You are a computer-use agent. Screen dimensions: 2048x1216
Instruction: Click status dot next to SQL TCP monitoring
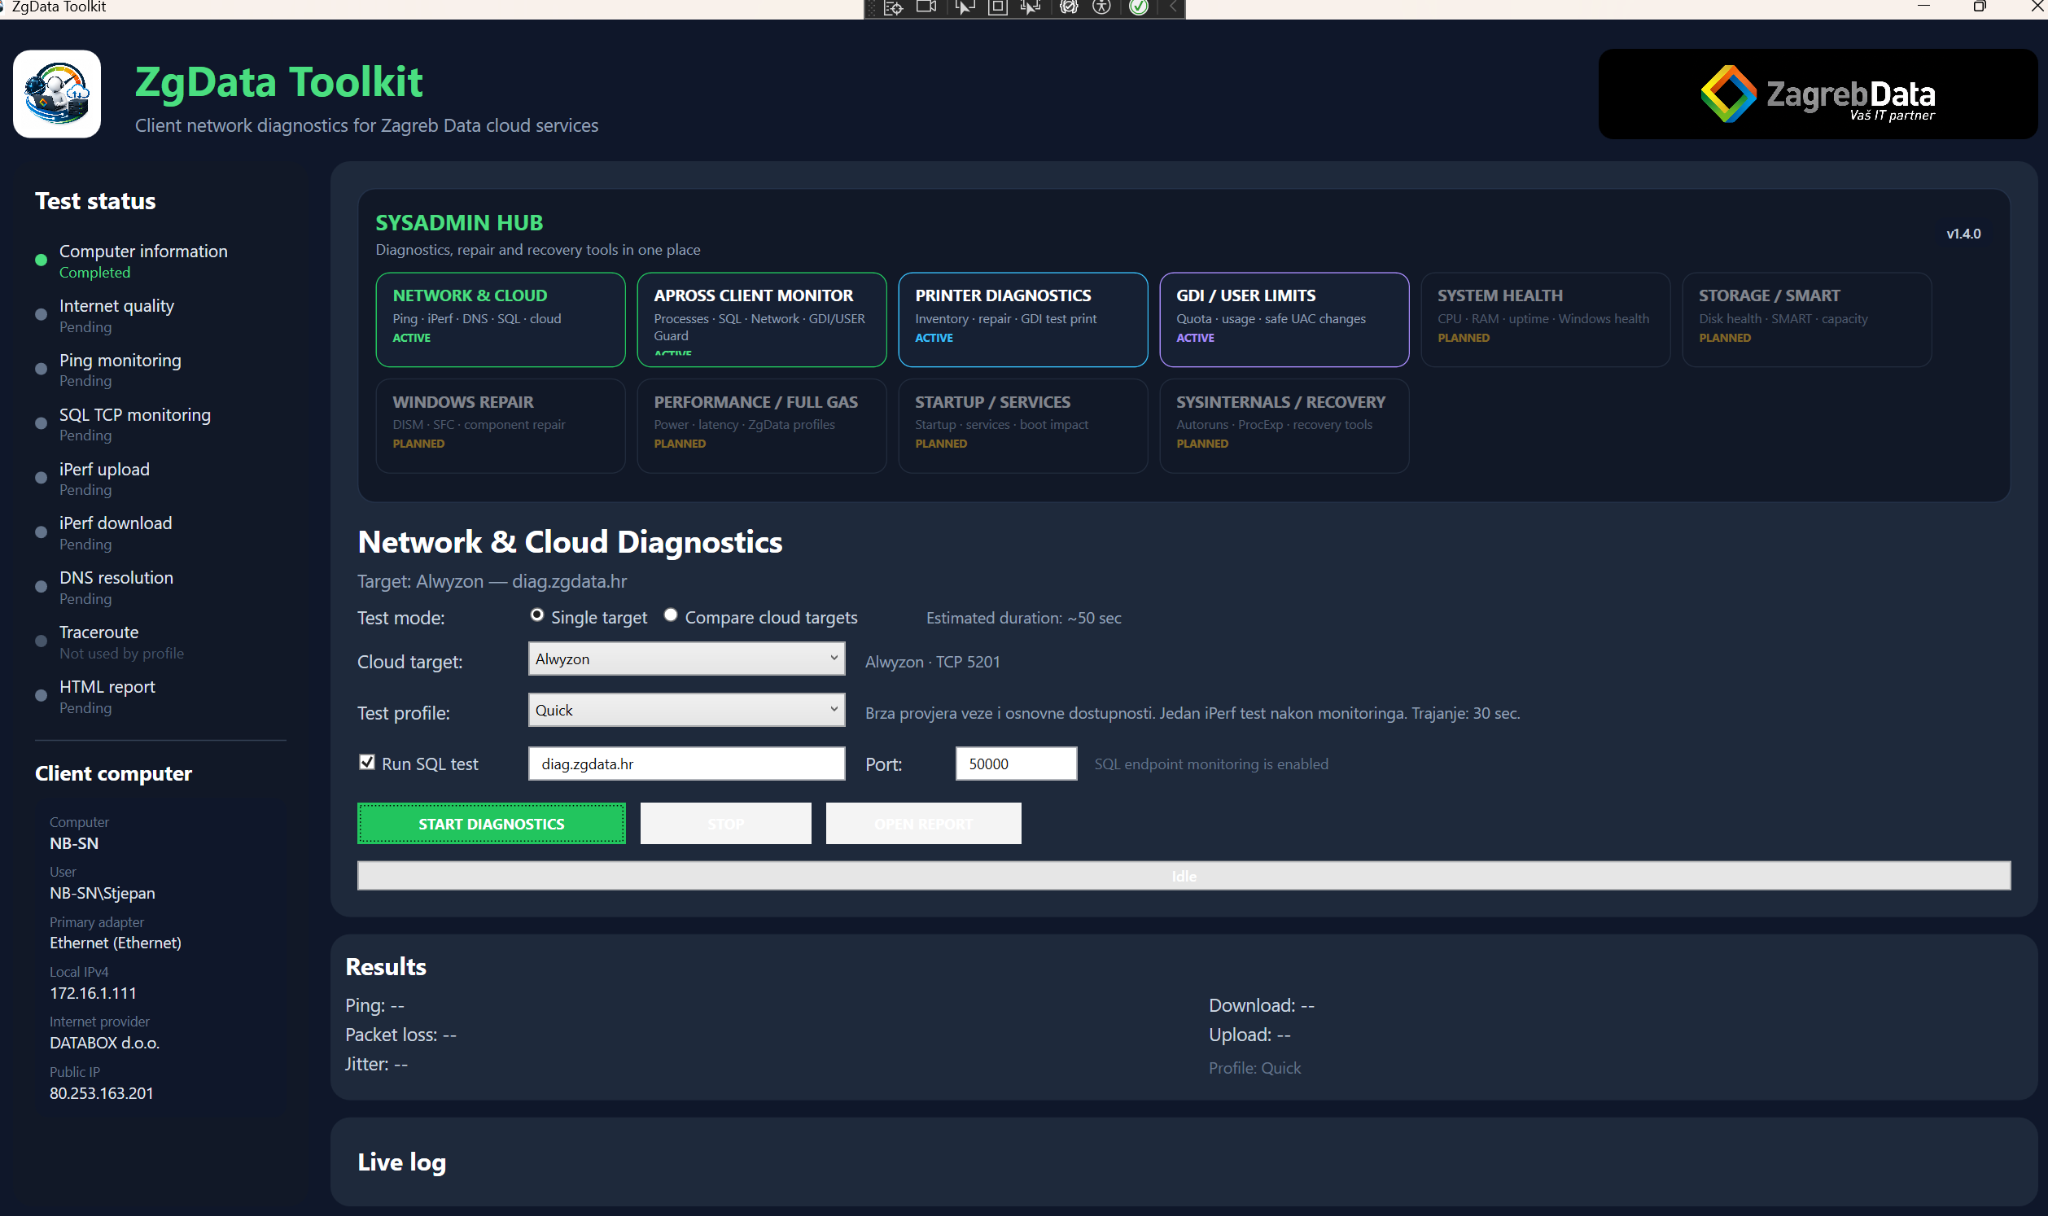[41, 423]
